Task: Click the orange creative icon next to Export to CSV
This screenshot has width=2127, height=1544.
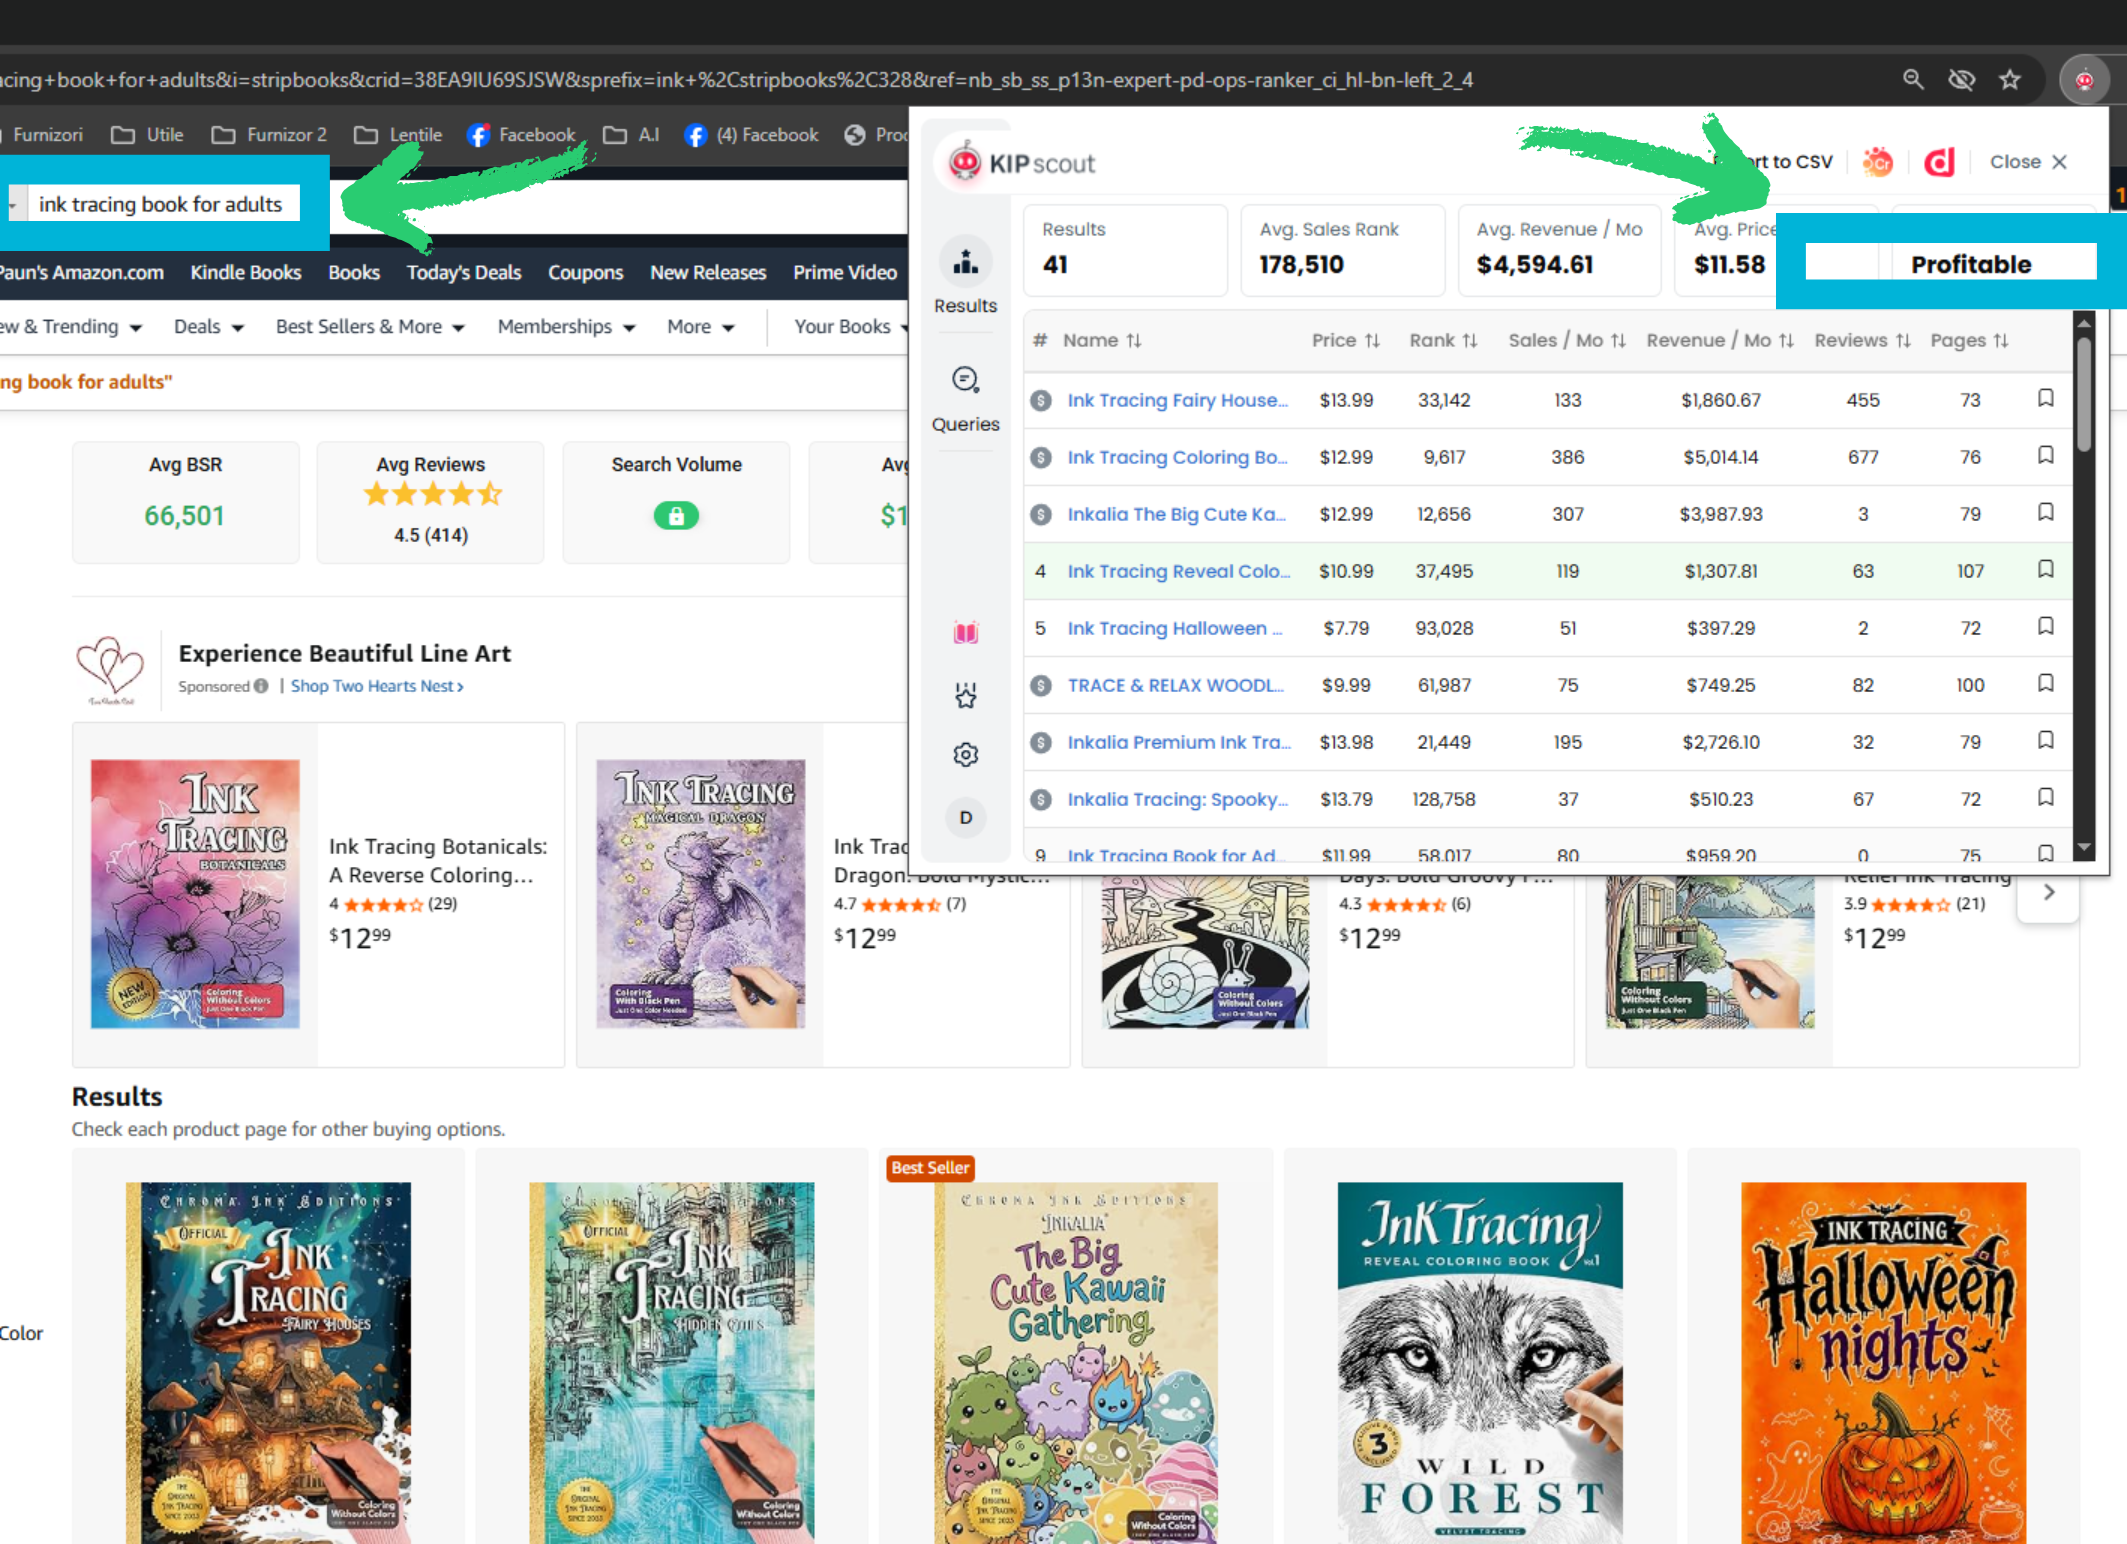Action: 1878,162
